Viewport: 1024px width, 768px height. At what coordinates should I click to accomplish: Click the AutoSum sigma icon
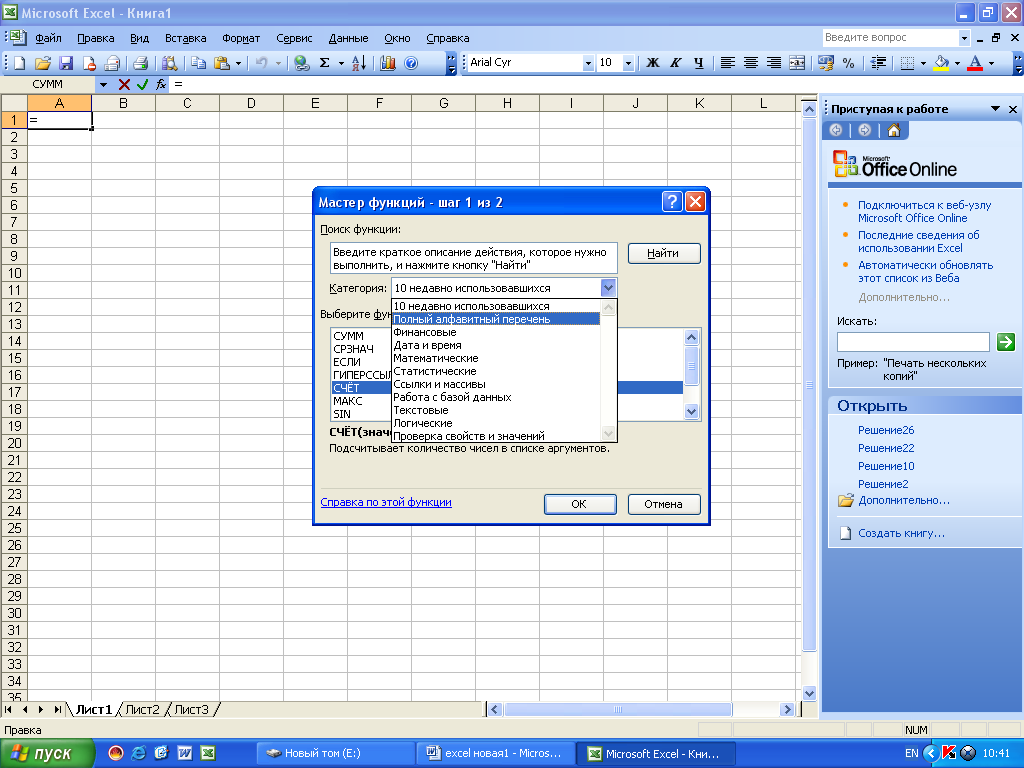point(325,63)
